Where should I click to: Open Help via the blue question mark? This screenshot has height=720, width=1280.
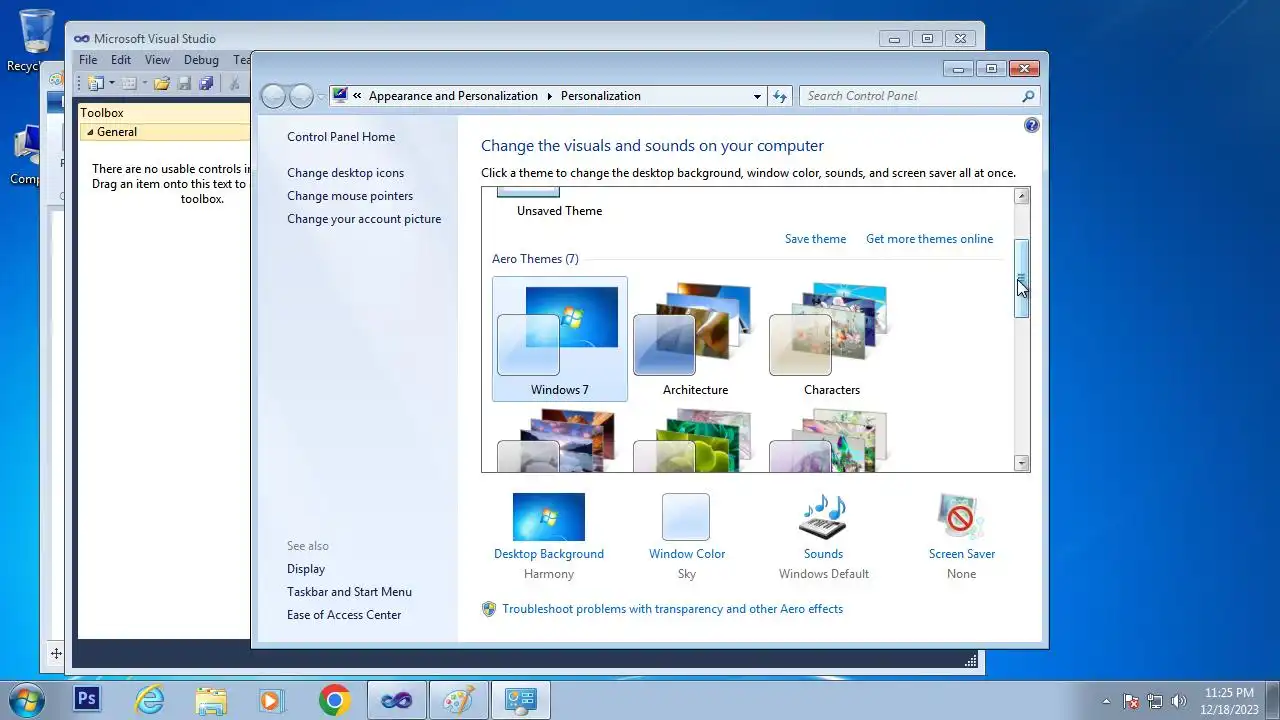click(x=1032, y=125)
